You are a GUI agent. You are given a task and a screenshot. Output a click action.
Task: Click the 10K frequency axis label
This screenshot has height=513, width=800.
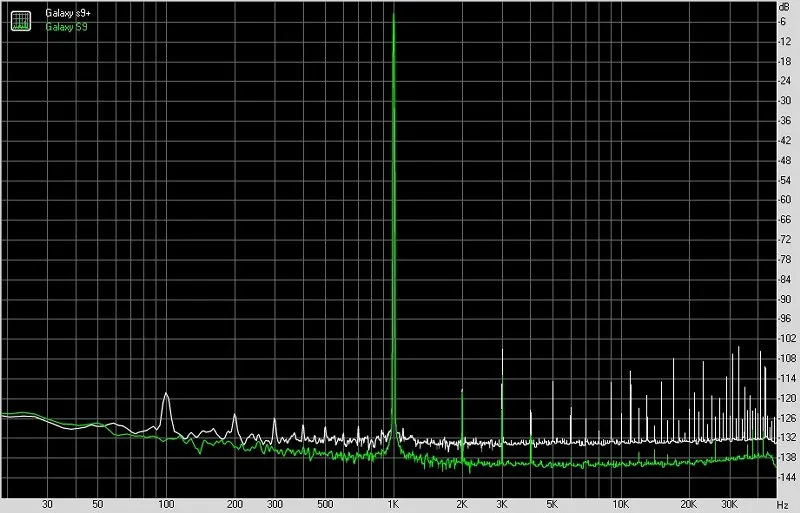click(620, 504)
